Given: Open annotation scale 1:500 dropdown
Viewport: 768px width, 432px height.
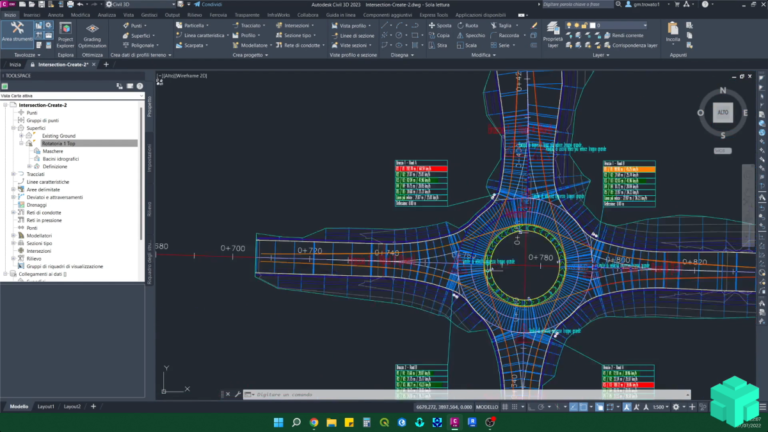Looking at the screenshot, I should [660, 407].
